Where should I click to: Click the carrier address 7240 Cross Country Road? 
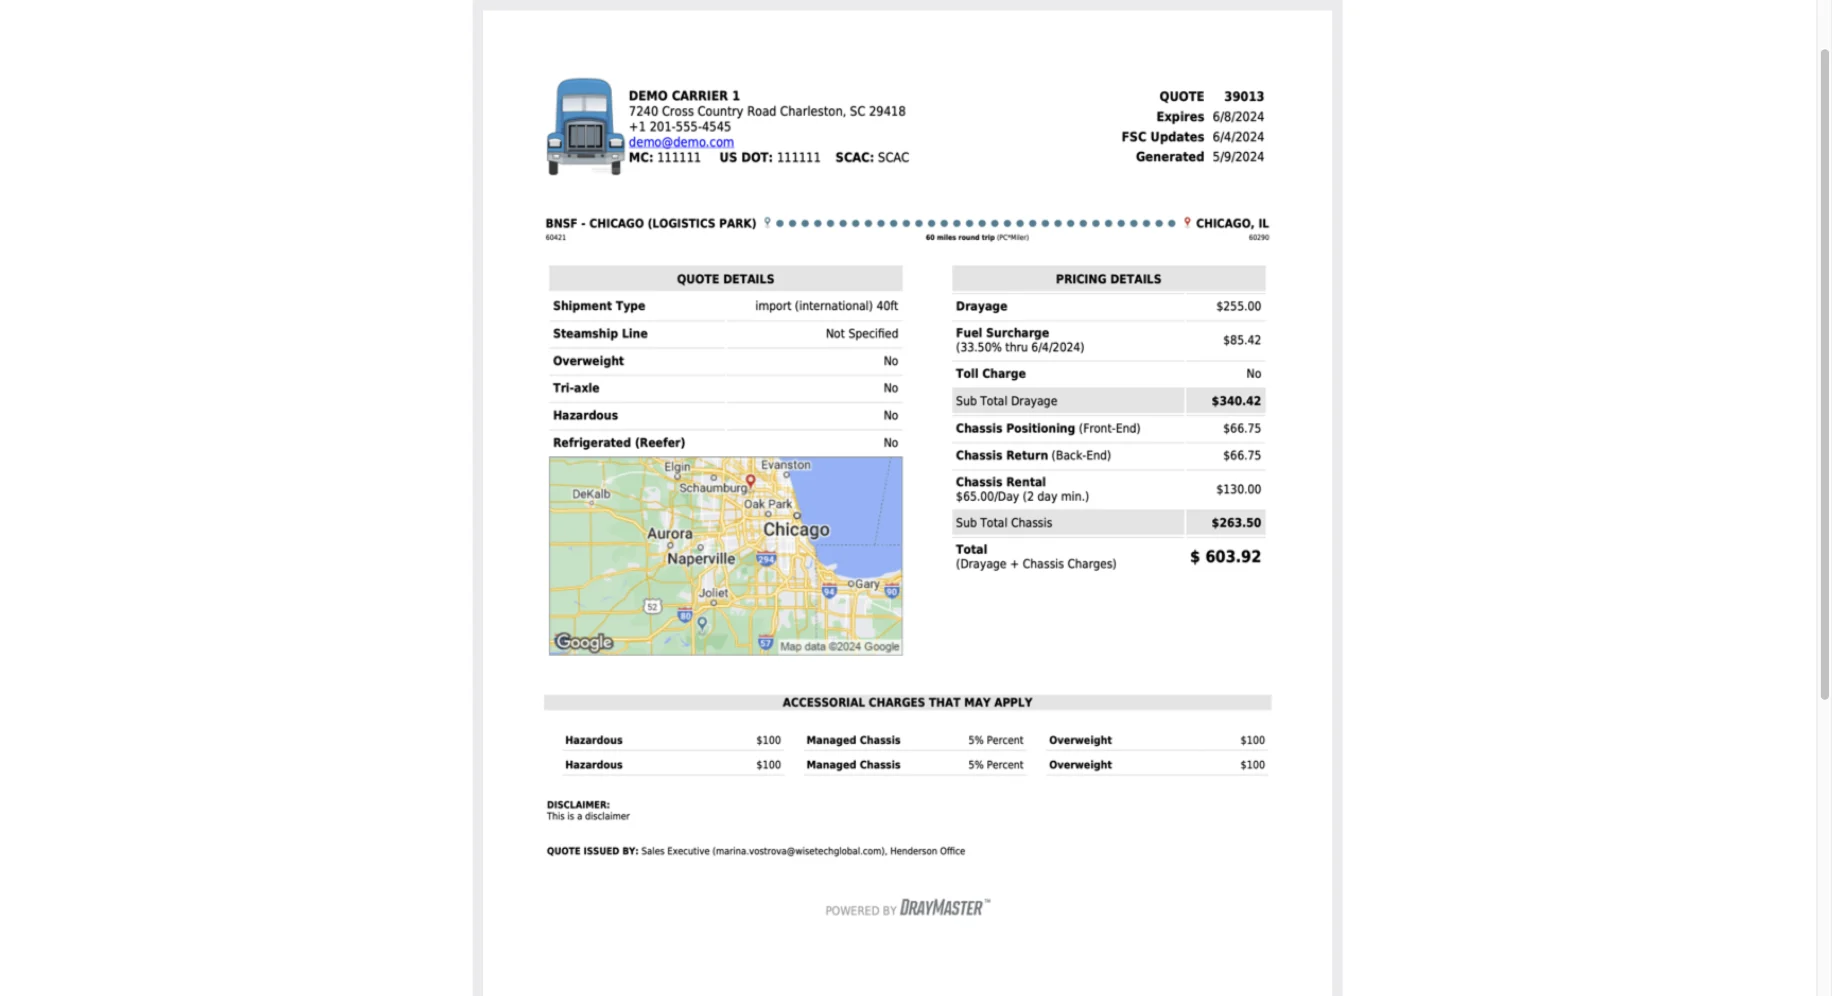767,111
